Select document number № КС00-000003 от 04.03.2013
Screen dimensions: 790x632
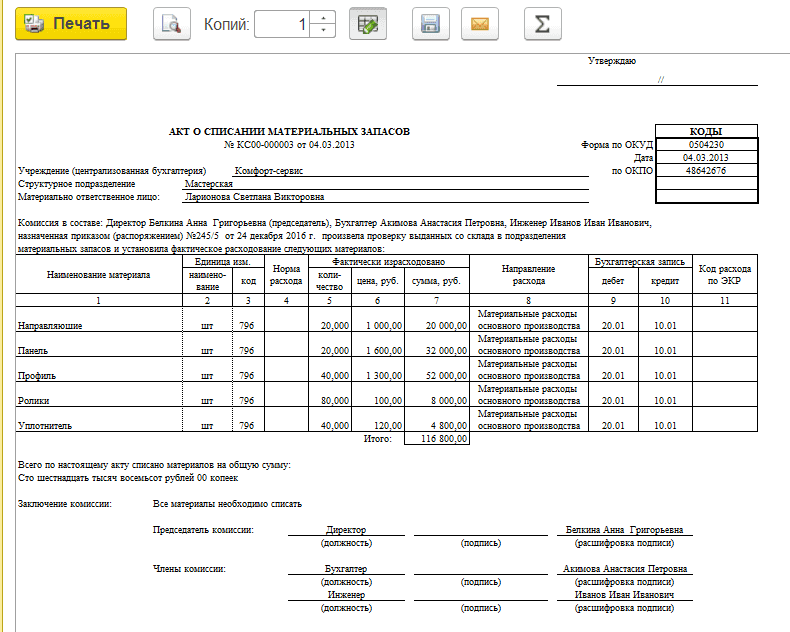pyautogui.click(x=289, y=145)
